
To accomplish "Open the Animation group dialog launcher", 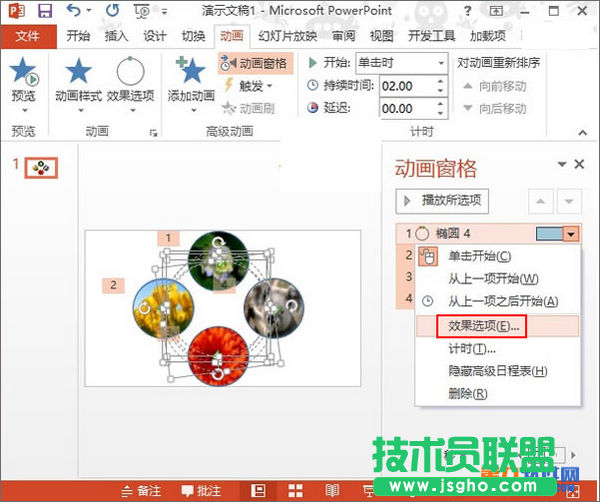I will click(153, 133).
